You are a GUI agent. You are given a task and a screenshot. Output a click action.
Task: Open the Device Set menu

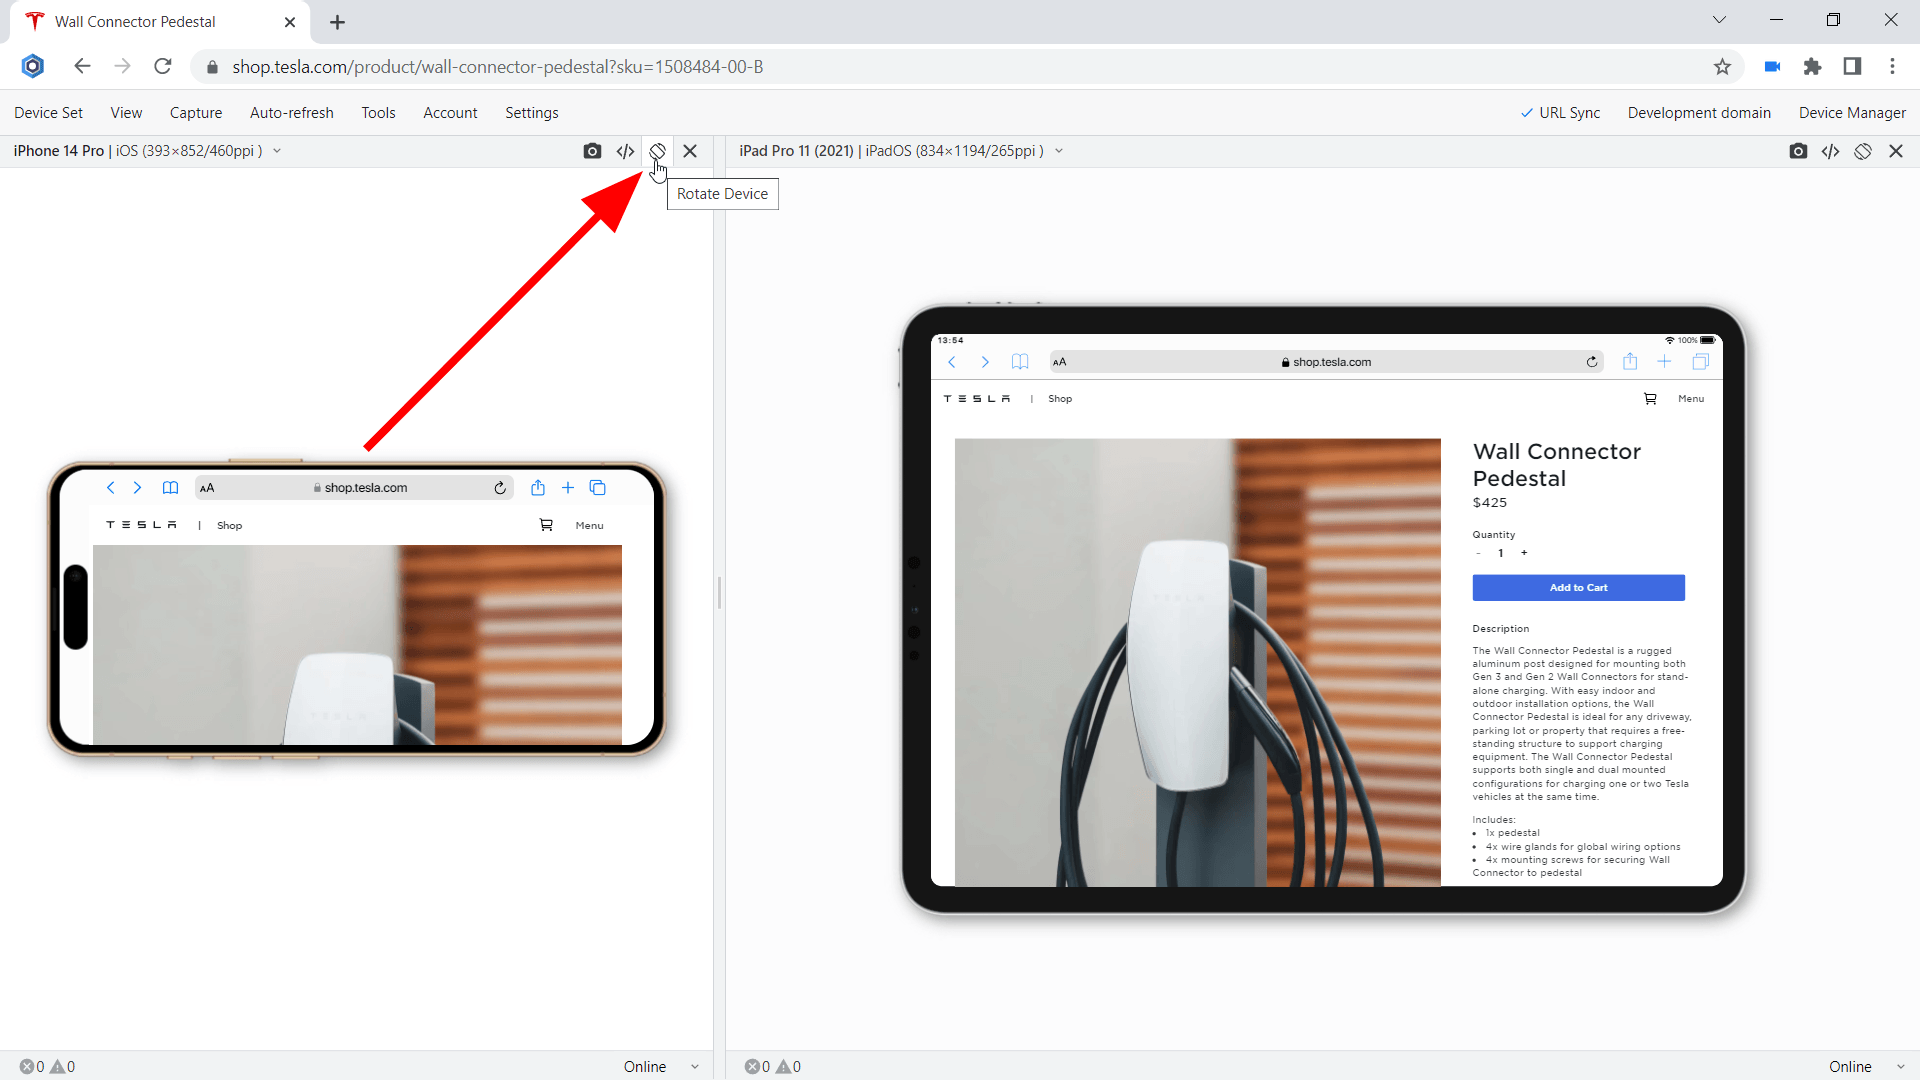(x=48, y=113)
